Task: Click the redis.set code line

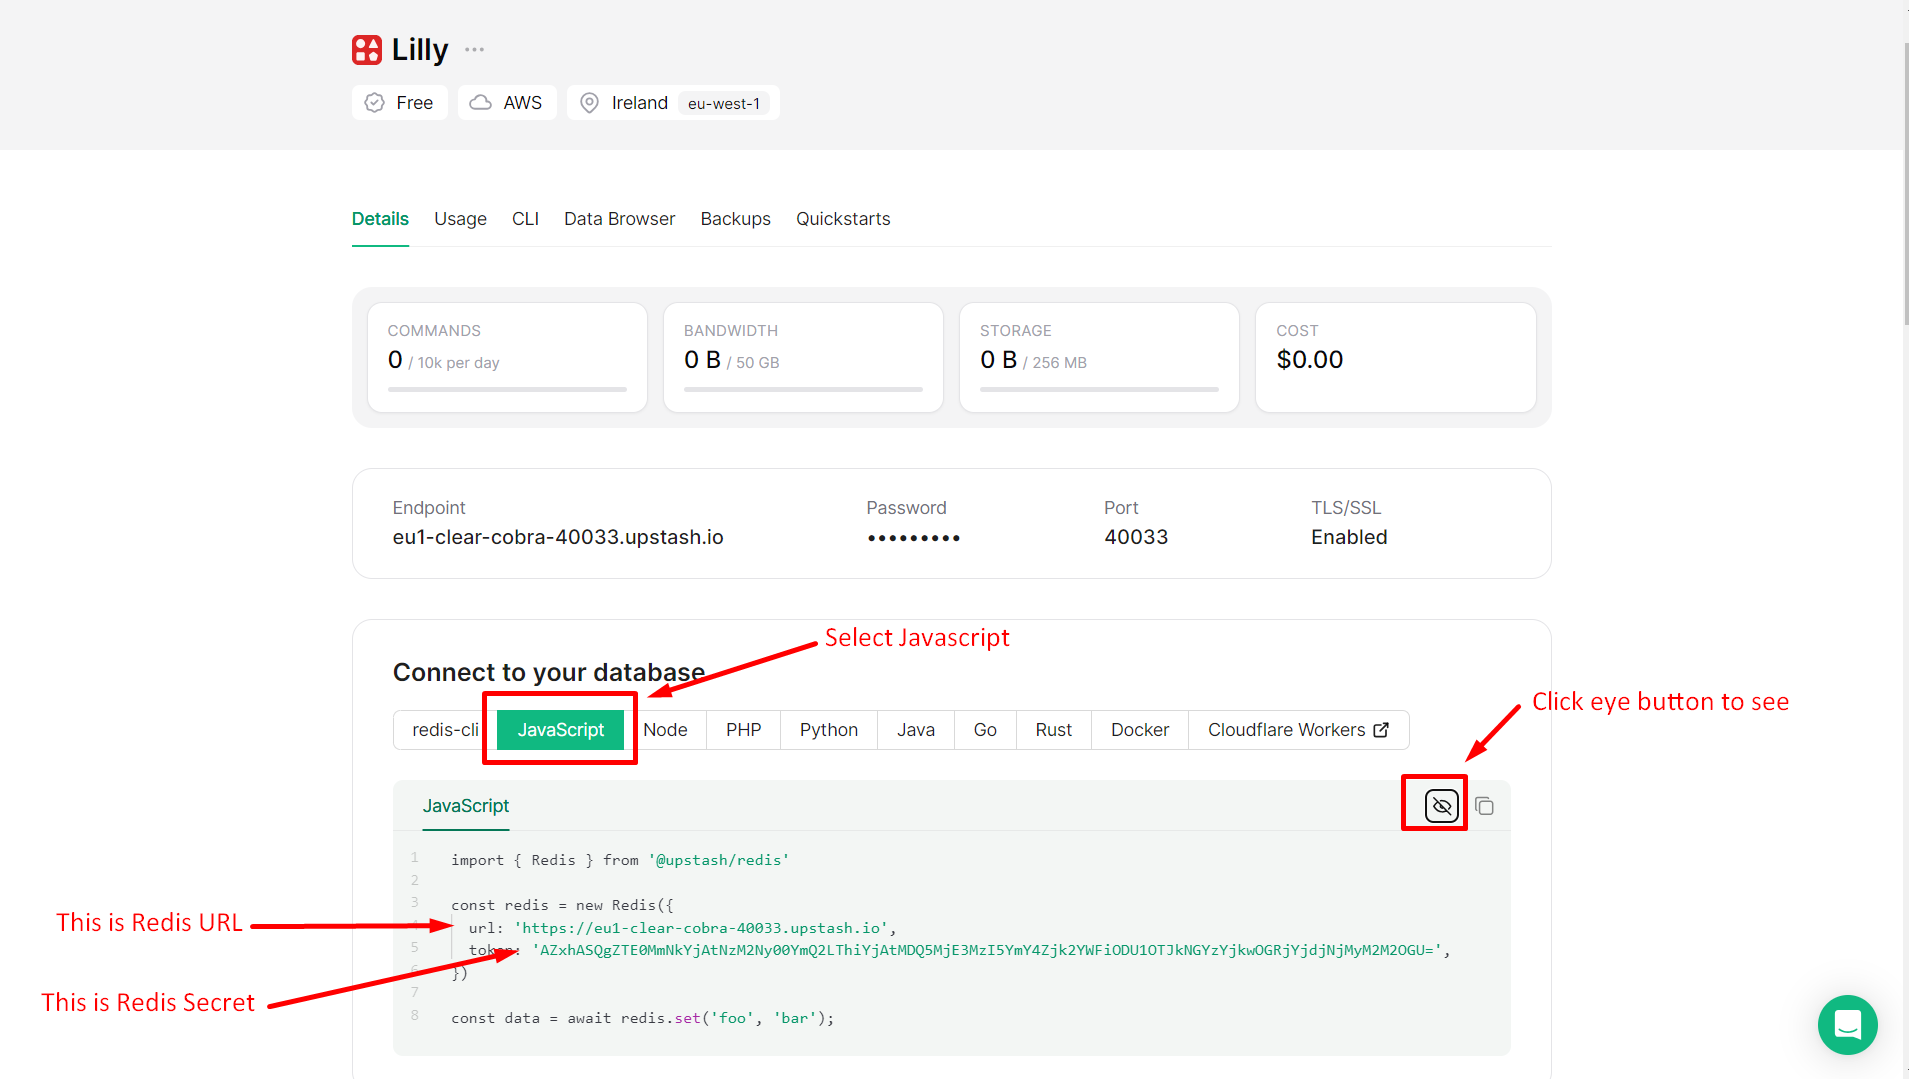Action: coord(642,1018)
